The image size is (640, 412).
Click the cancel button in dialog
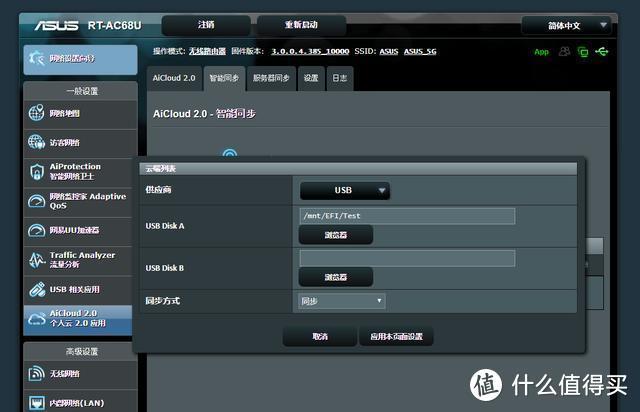[320, 336]
